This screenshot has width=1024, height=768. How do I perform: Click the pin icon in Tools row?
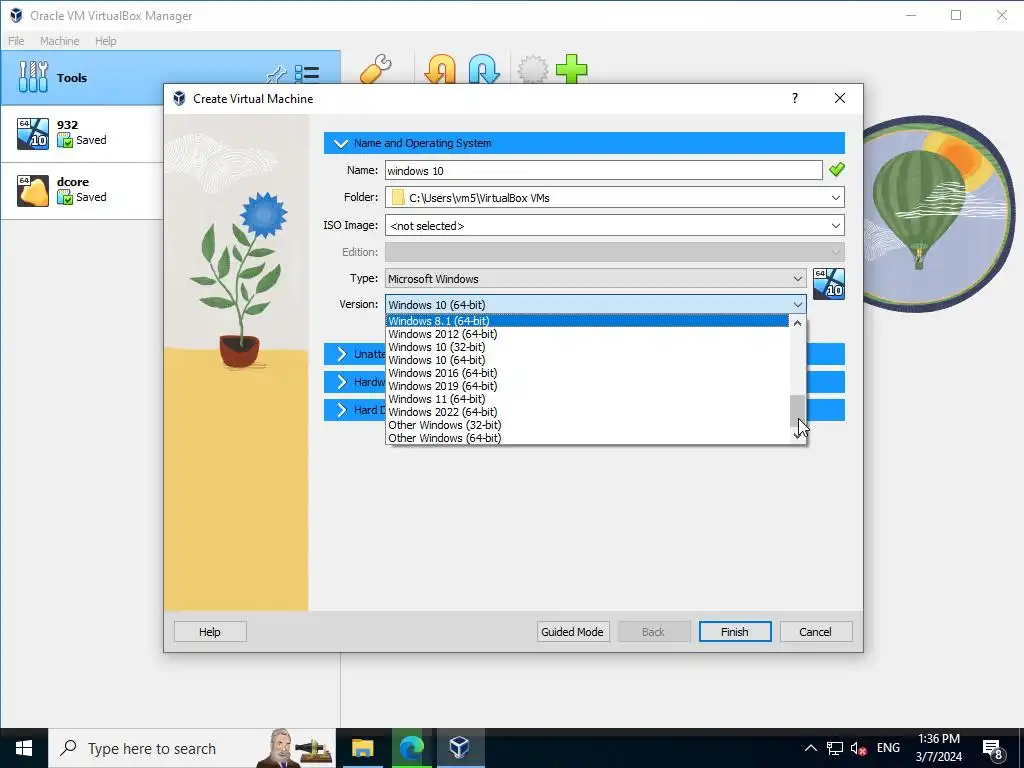277,74
